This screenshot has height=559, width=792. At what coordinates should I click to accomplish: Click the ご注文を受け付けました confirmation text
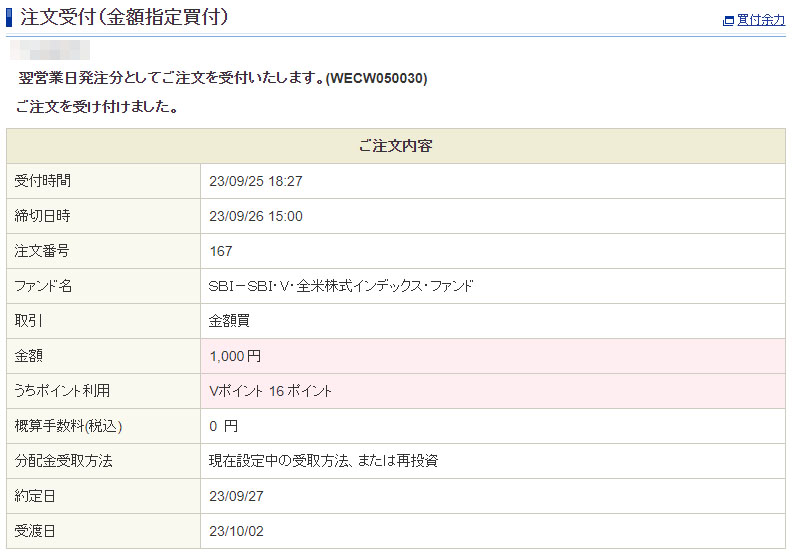pyautogui.click(x=97, y=107)
